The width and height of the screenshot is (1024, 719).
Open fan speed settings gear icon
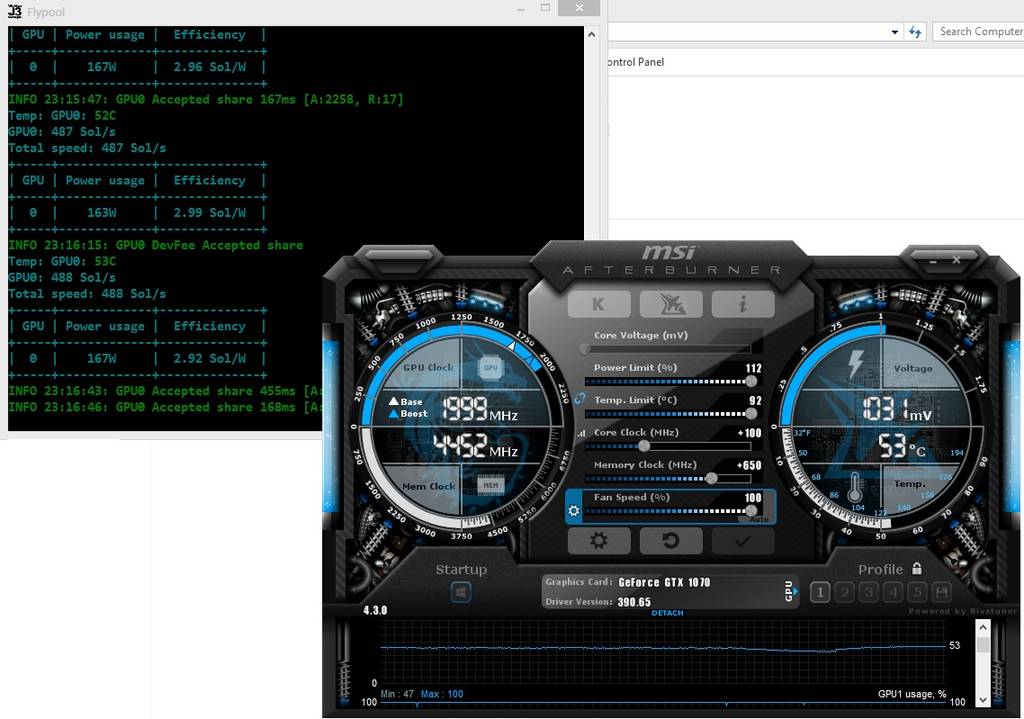574,511
